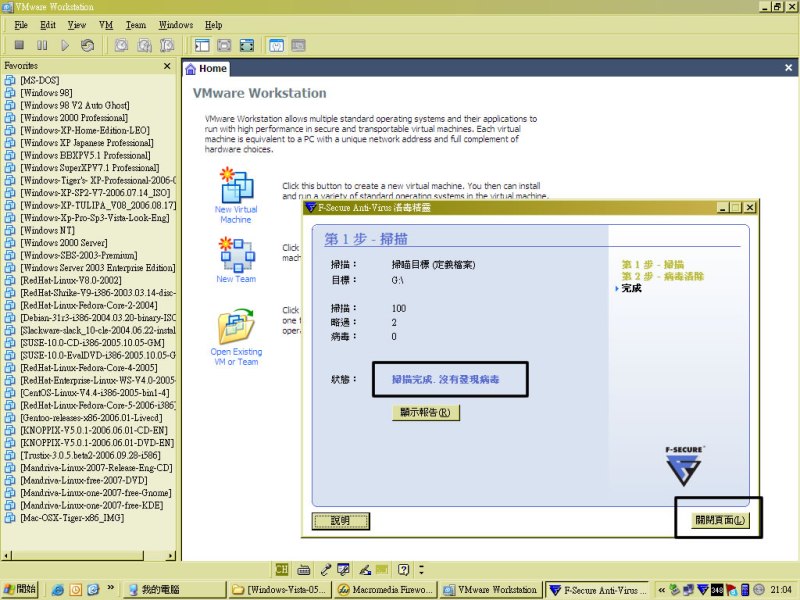Close the Favorites panel with its X
Viewport: 800px width, 600px height.
tap(167, 66)
